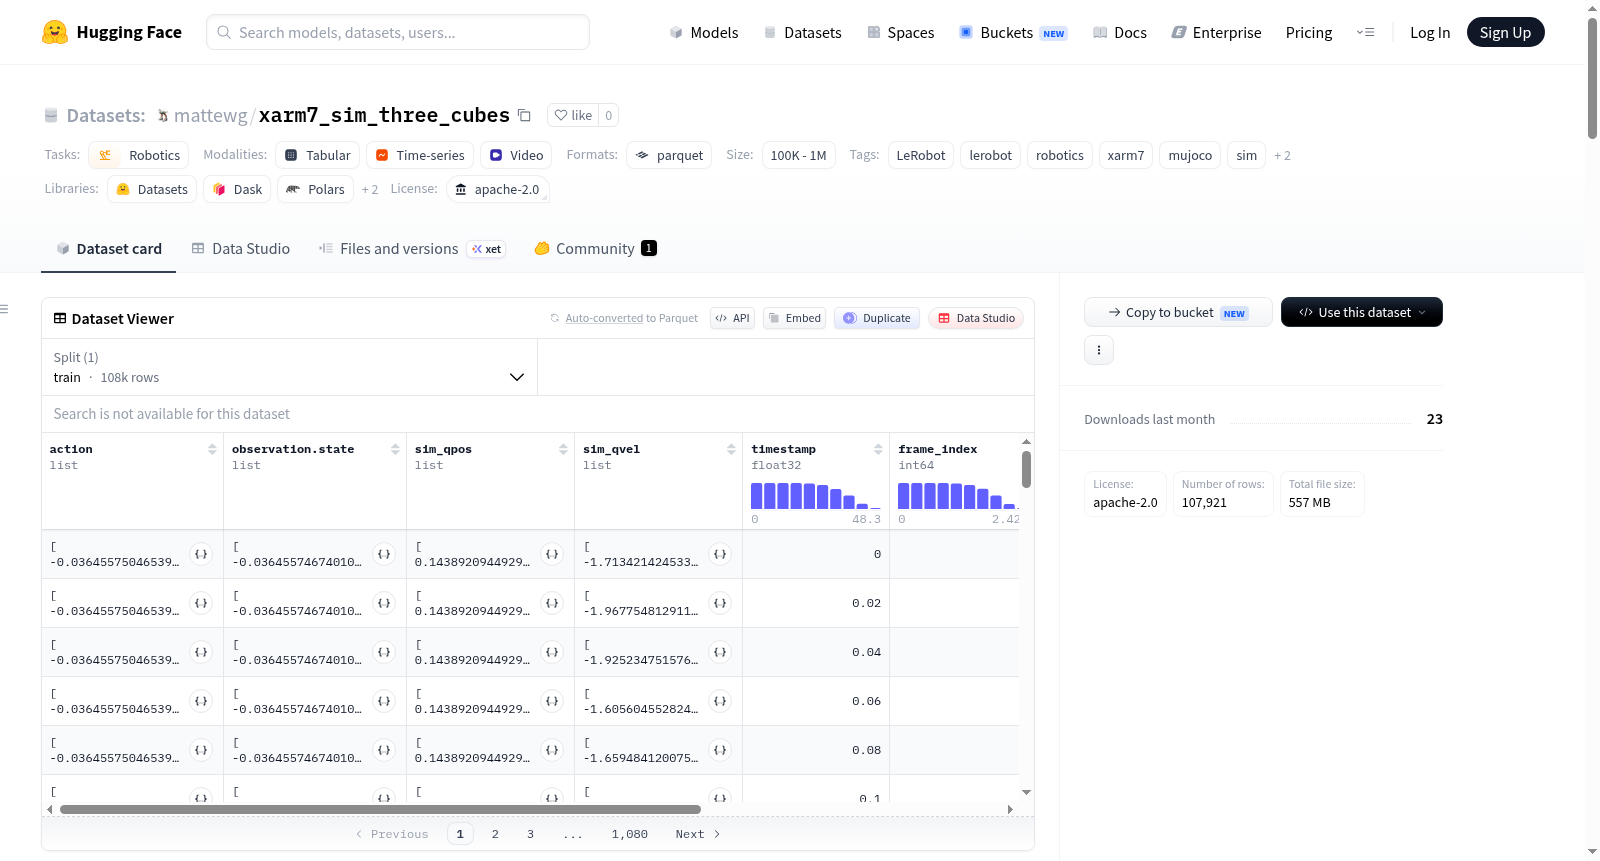Expand the sim_qpos cell in the 0.04 row
1600x861 pixels.
point(552,652)
